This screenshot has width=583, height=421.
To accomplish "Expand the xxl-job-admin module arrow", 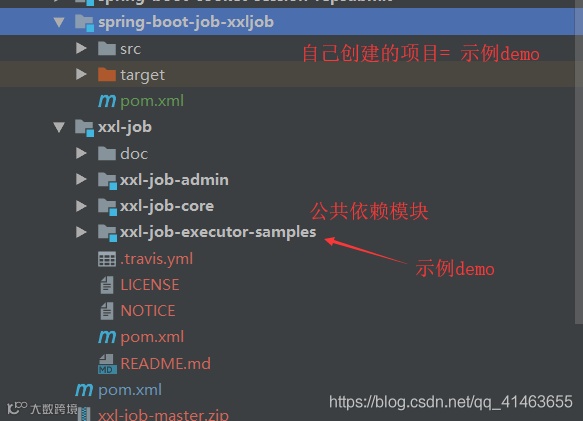I will pyautogui.click(x=81, y=179).
